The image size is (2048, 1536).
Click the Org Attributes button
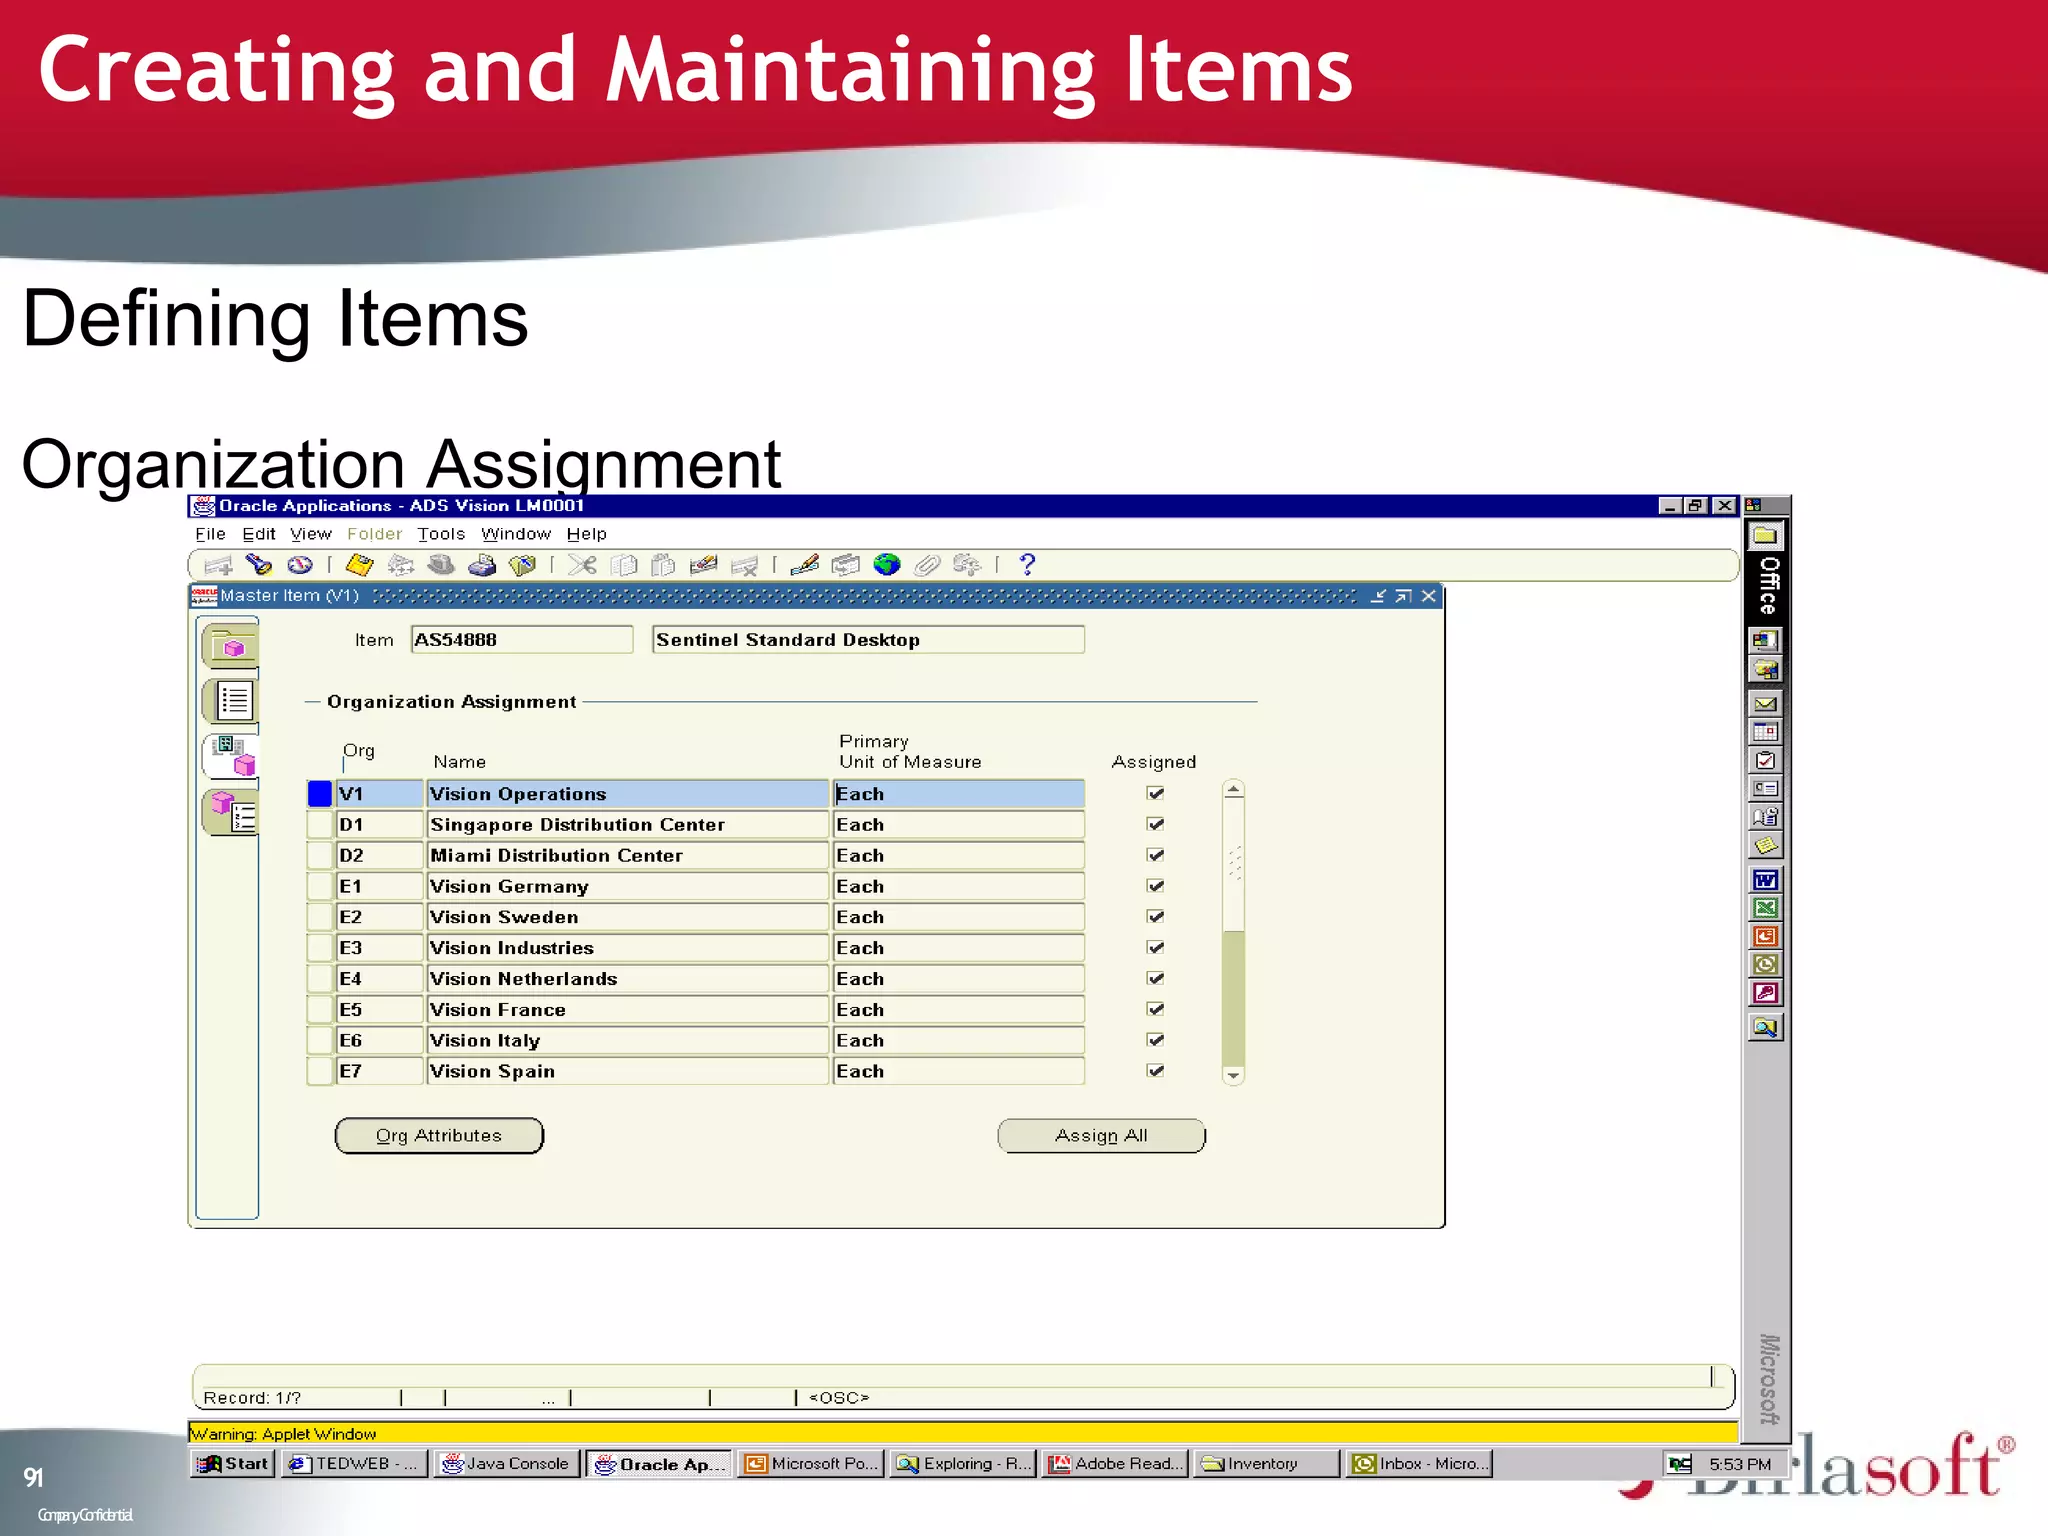(x=439, y=1136)
